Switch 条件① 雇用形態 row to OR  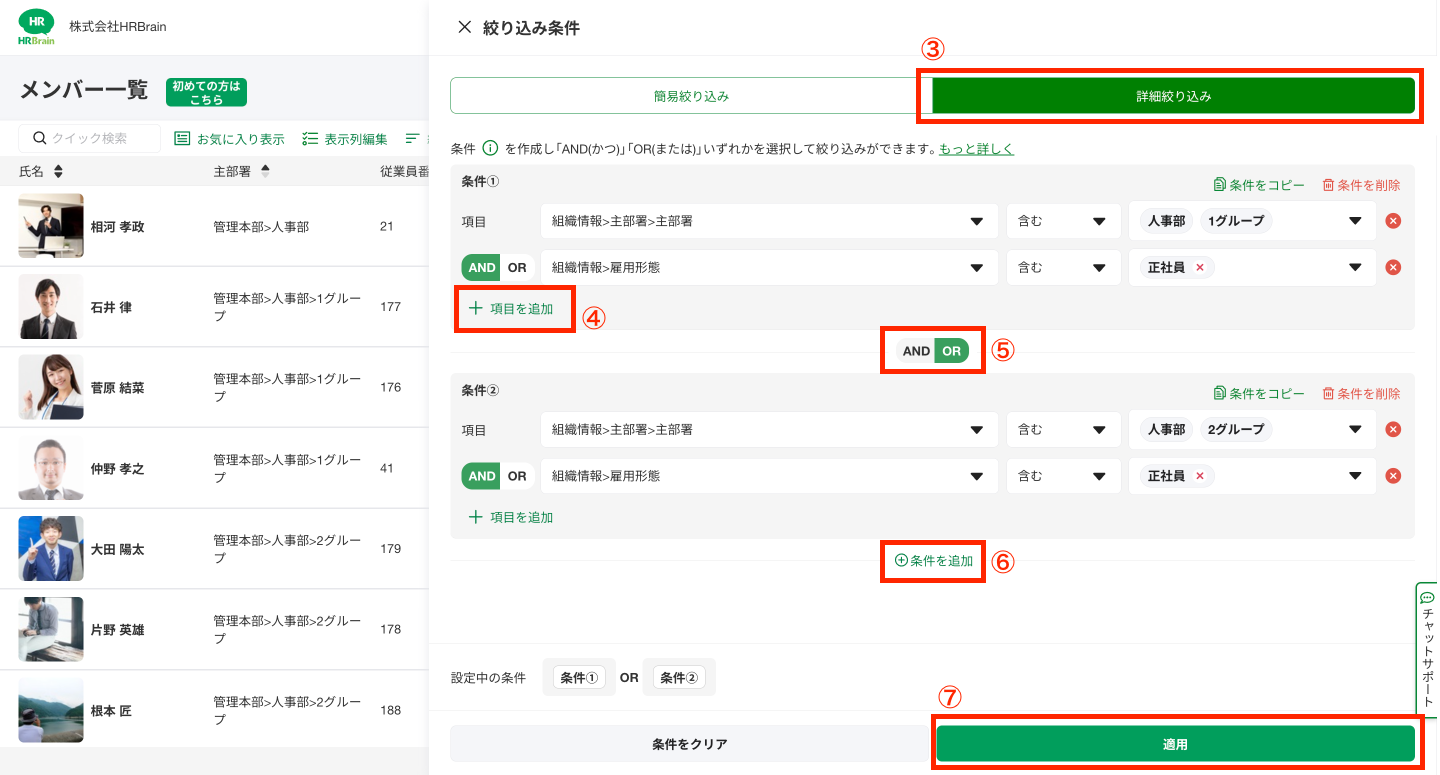pyautogui.click(x=516, y=267)
